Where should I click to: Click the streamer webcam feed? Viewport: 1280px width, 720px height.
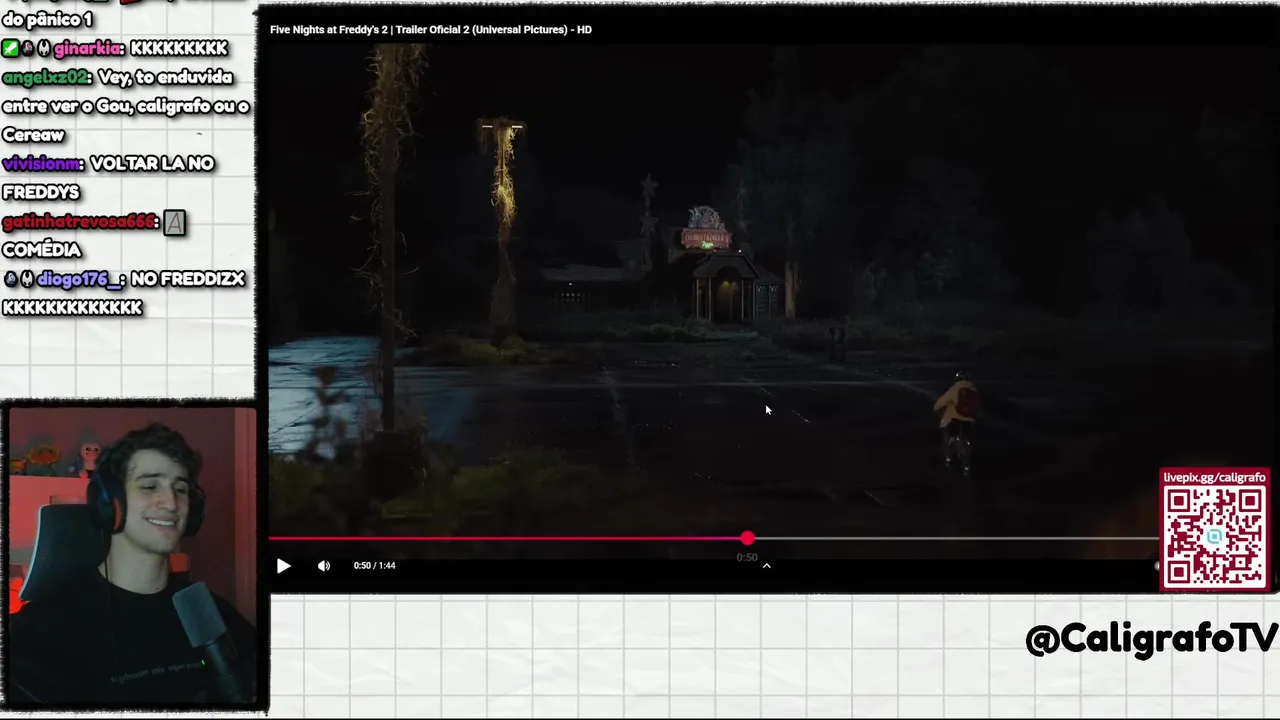(x=132, y=555)
